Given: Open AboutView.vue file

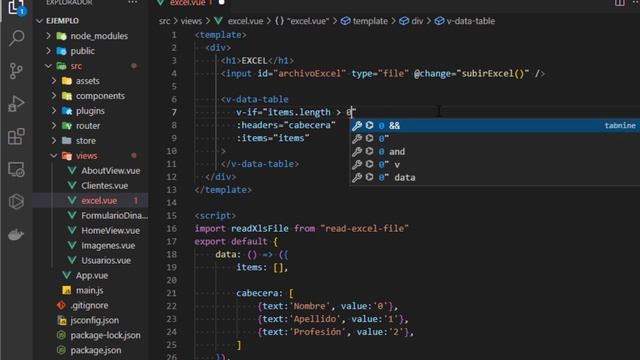Looking at the screenshot, I should pyautogui.click(x=111, y=171).
